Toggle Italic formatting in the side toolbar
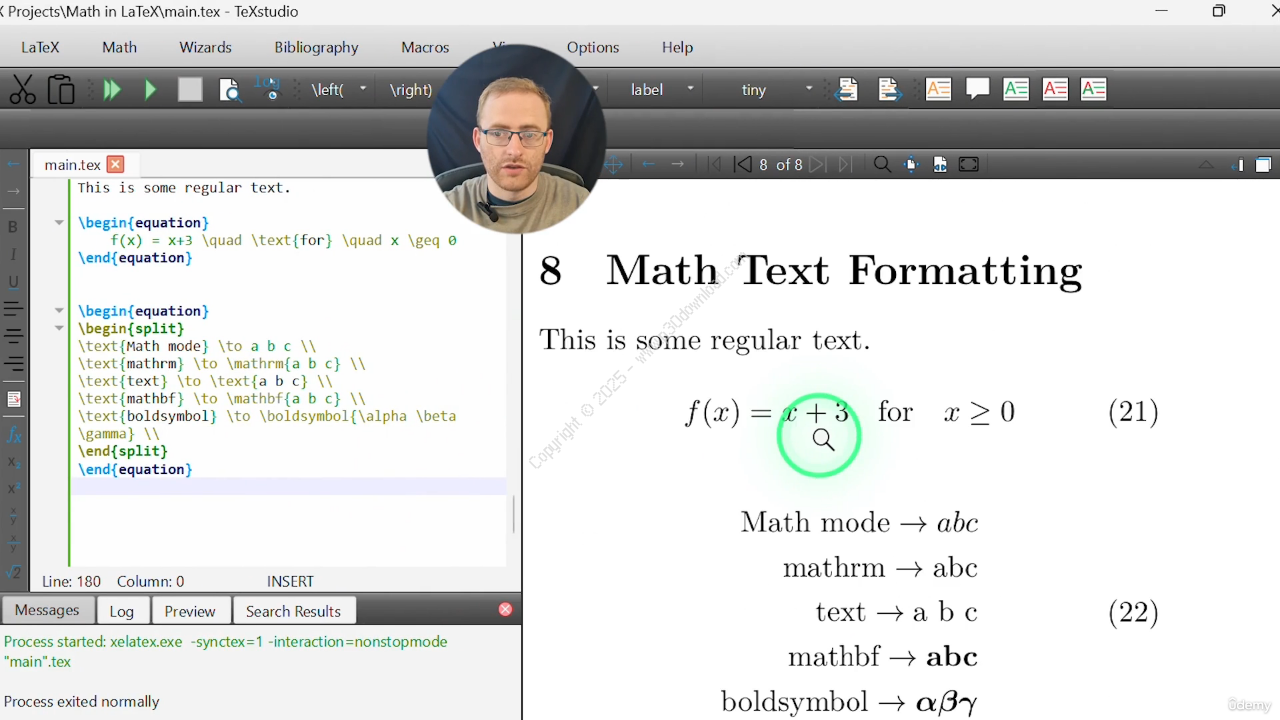This screenshot has height=720, width=1280. coord(13,255)
